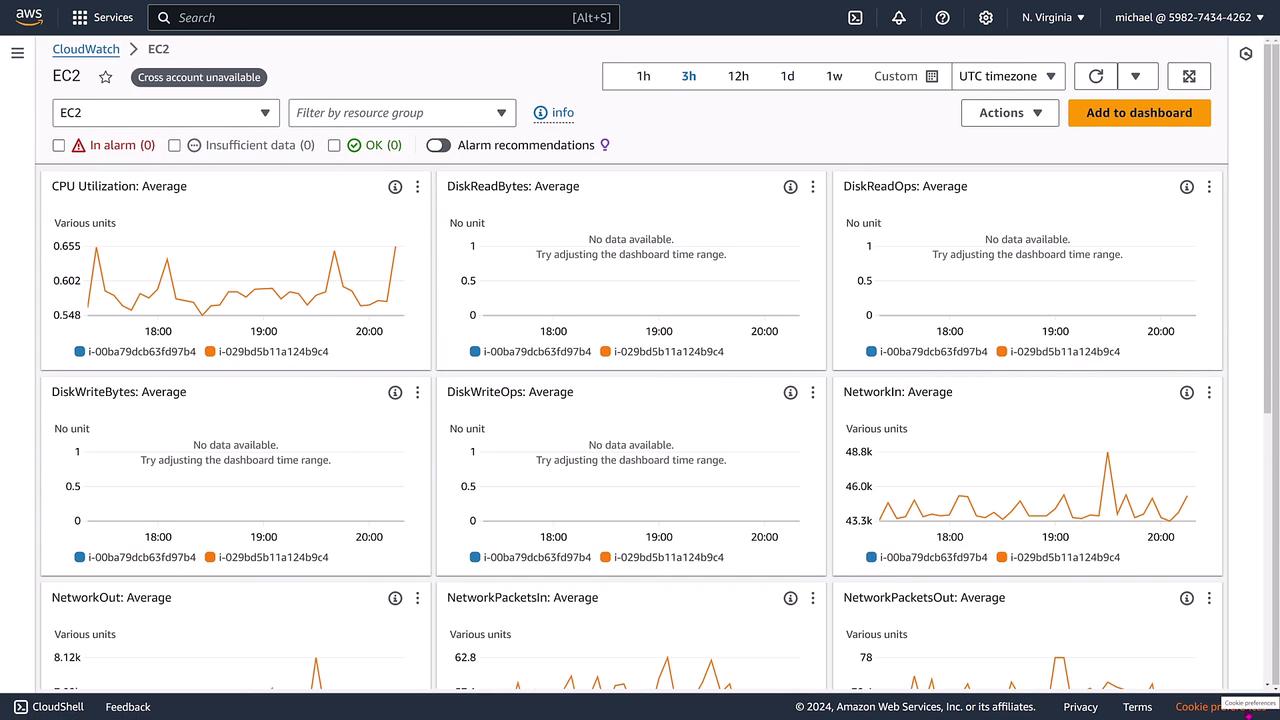Screen dimensions: 1280x720
Task: Click the orange i-029bd5b11a124b9c4 legend swatch in CPU Utilization
Action: tap(210, 352)
